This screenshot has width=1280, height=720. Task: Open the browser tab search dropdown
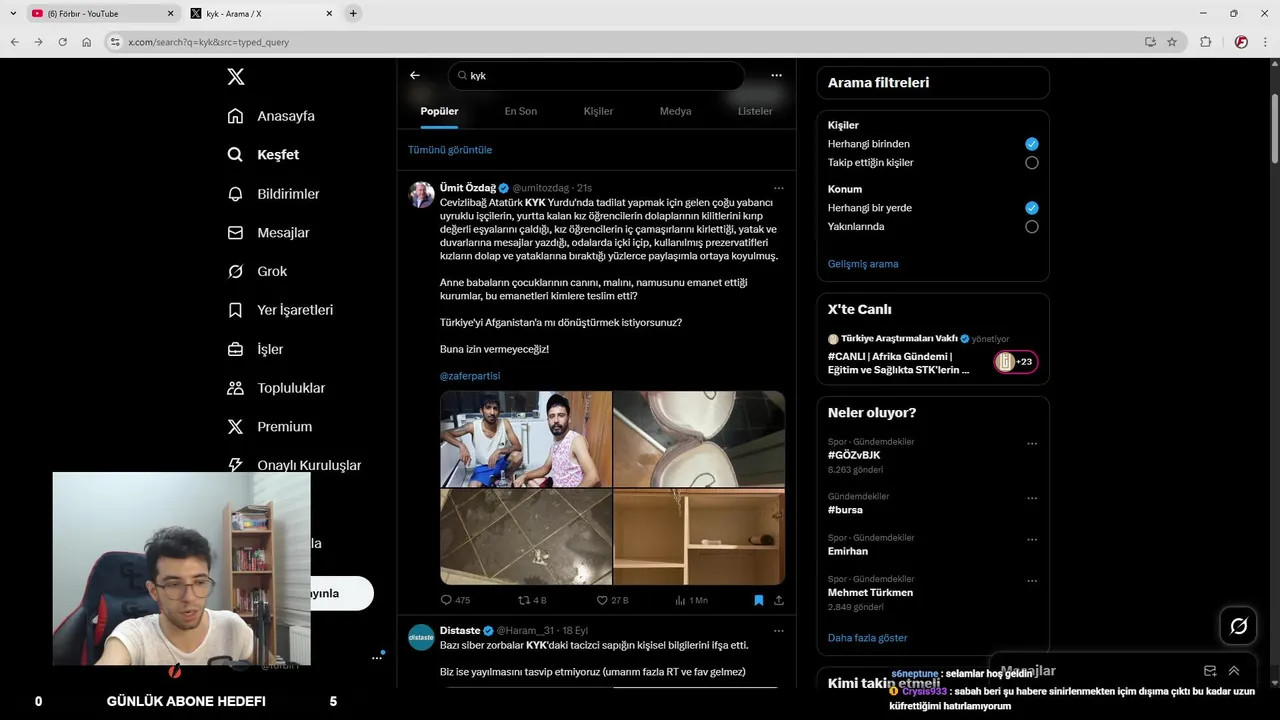13,14
